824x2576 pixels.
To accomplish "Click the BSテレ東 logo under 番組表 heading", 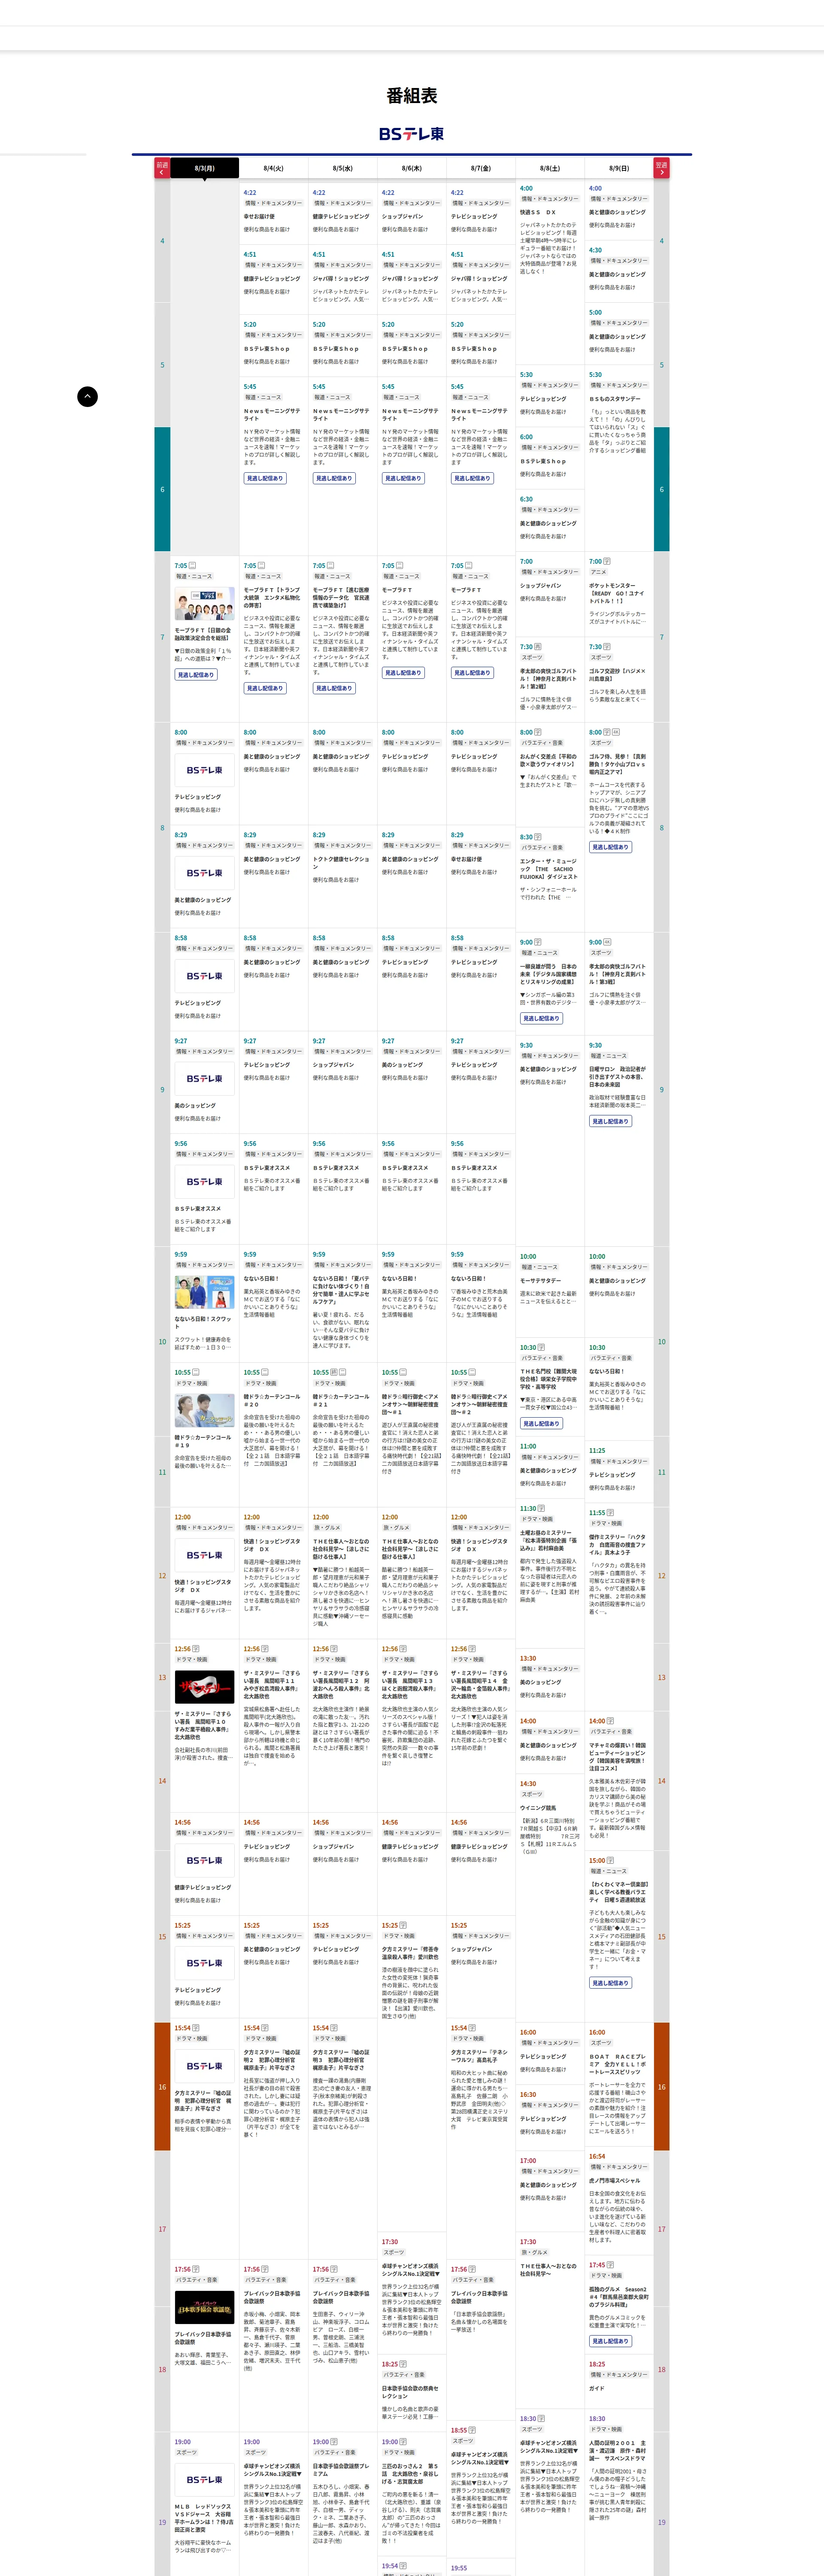I will 412,134.
